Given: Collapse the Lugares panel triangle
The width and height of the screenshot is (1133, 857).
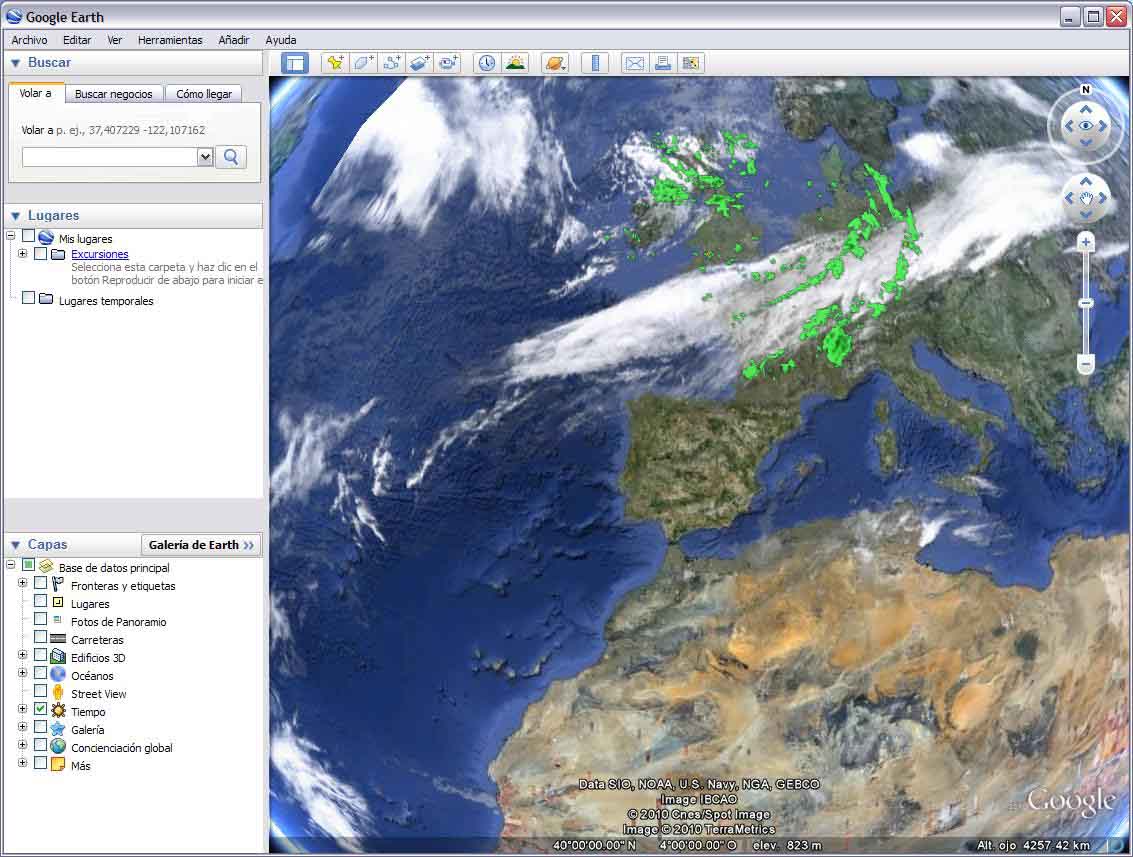Looking at the screenshot, I should (16, 216).
